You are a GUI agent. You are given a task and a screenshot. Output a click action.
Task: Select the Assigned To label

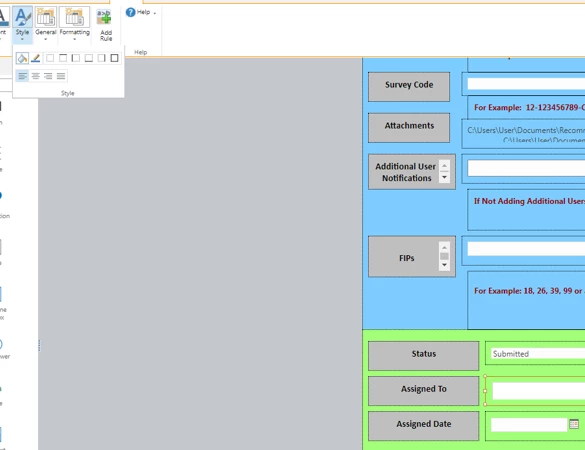click(423, 391)
